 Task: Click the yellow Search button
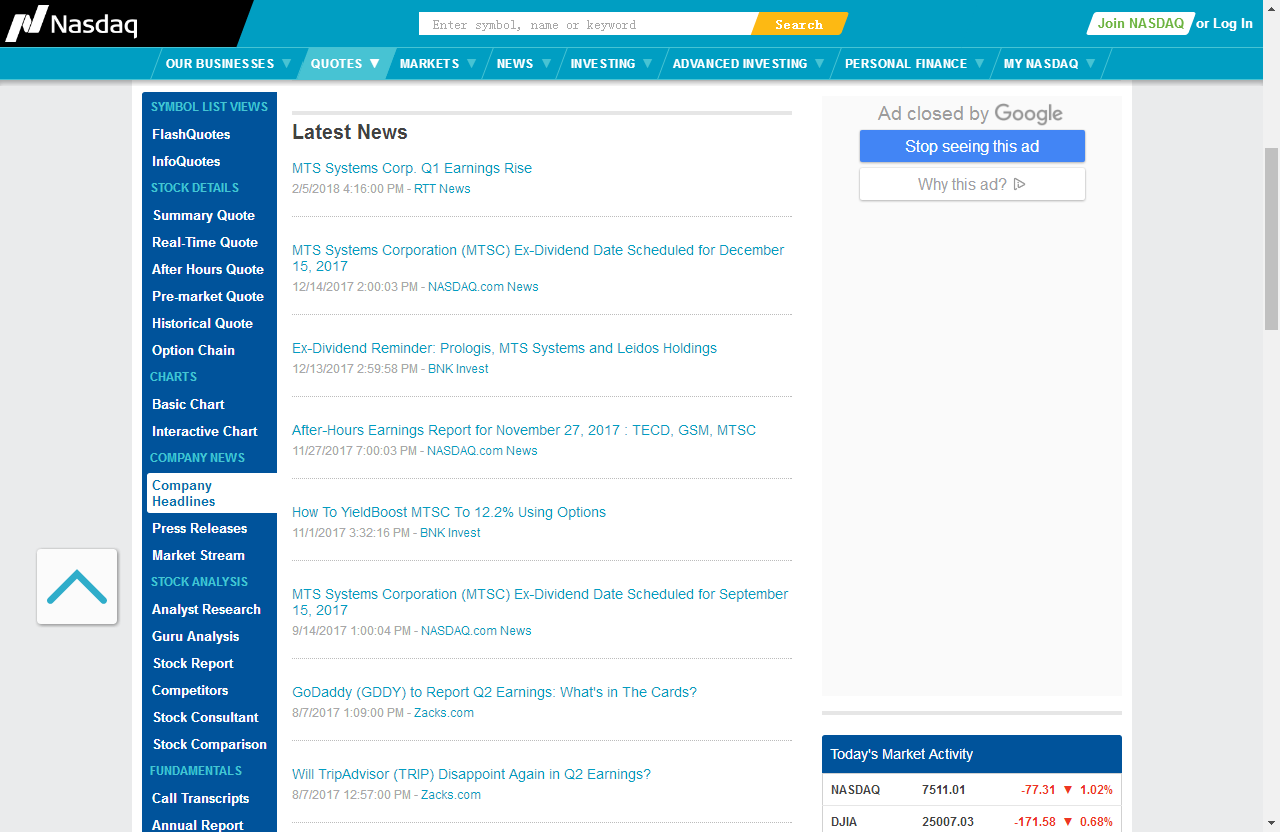[799, 24]
